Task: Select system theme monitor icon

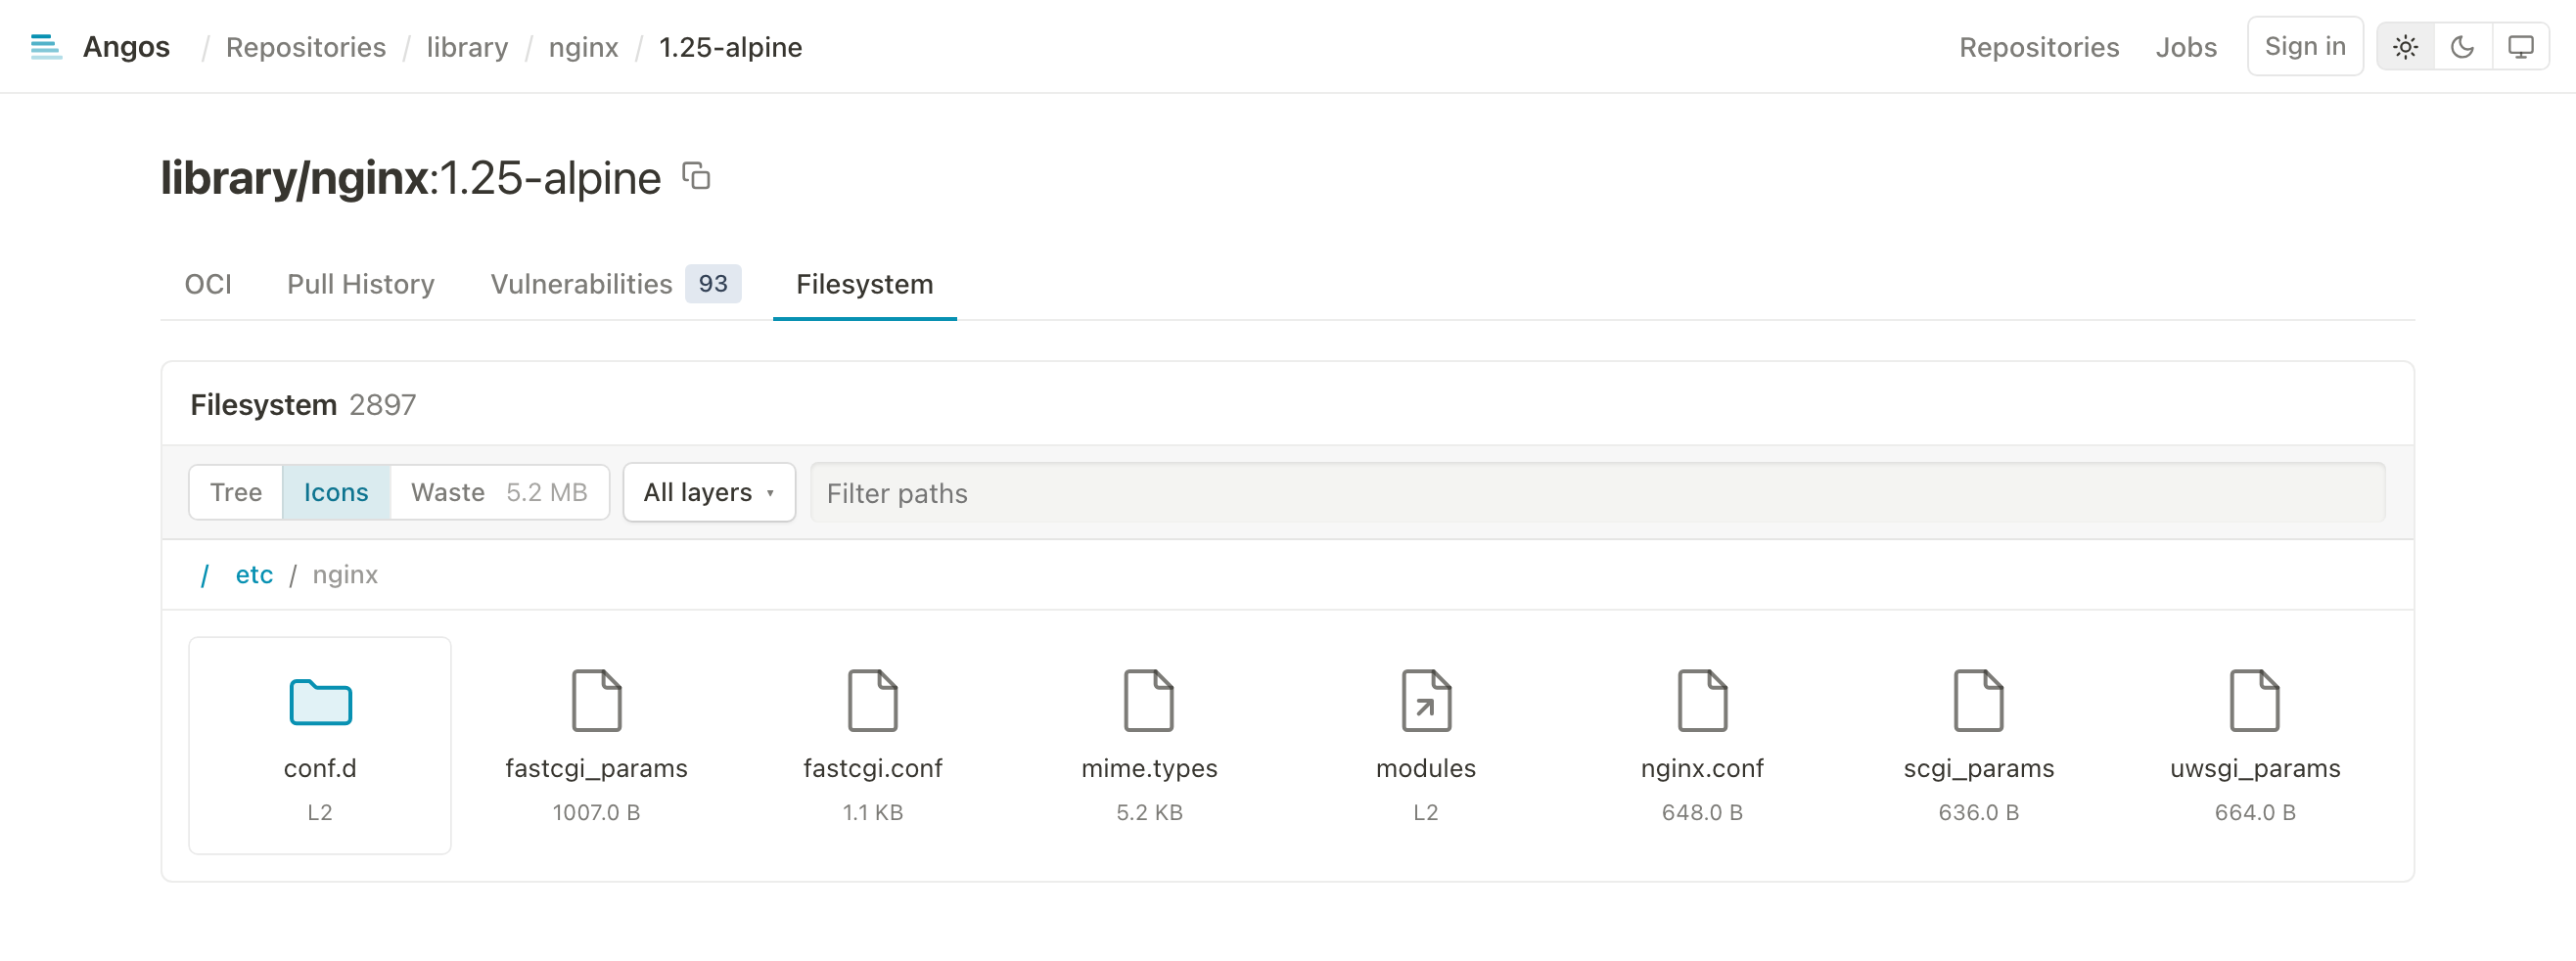Action: (2520, 47)
